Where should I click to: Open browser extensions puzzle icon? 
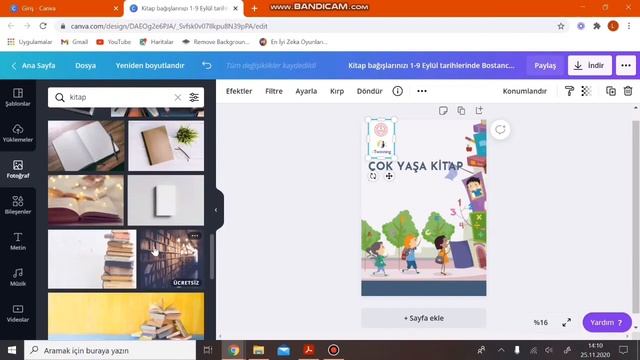(597, 26)
